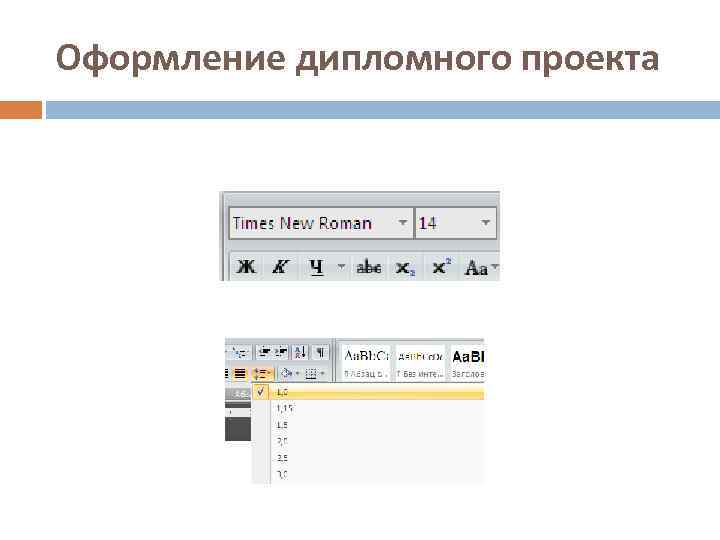Open shading color dropdown arrow
This screenshot has width=720, height=540.
coord(298,373)
